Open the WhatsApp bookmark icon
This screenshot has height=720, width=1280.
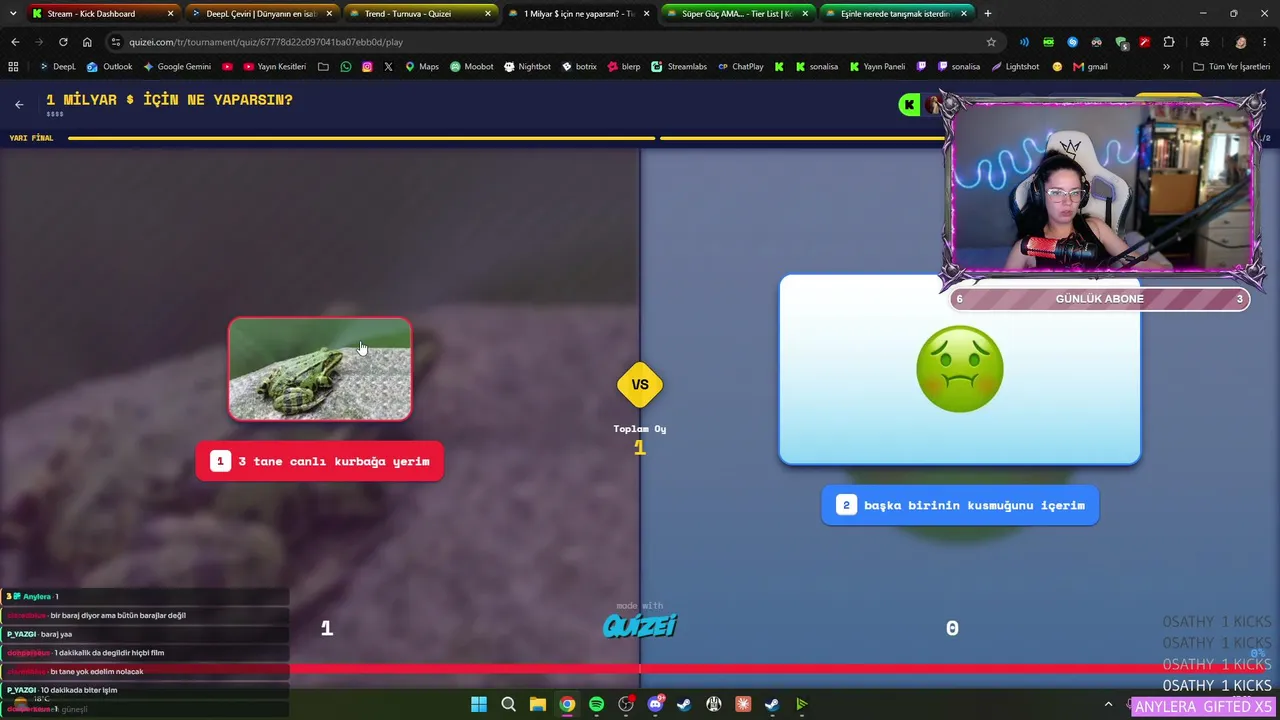click(x=346, y=67)
